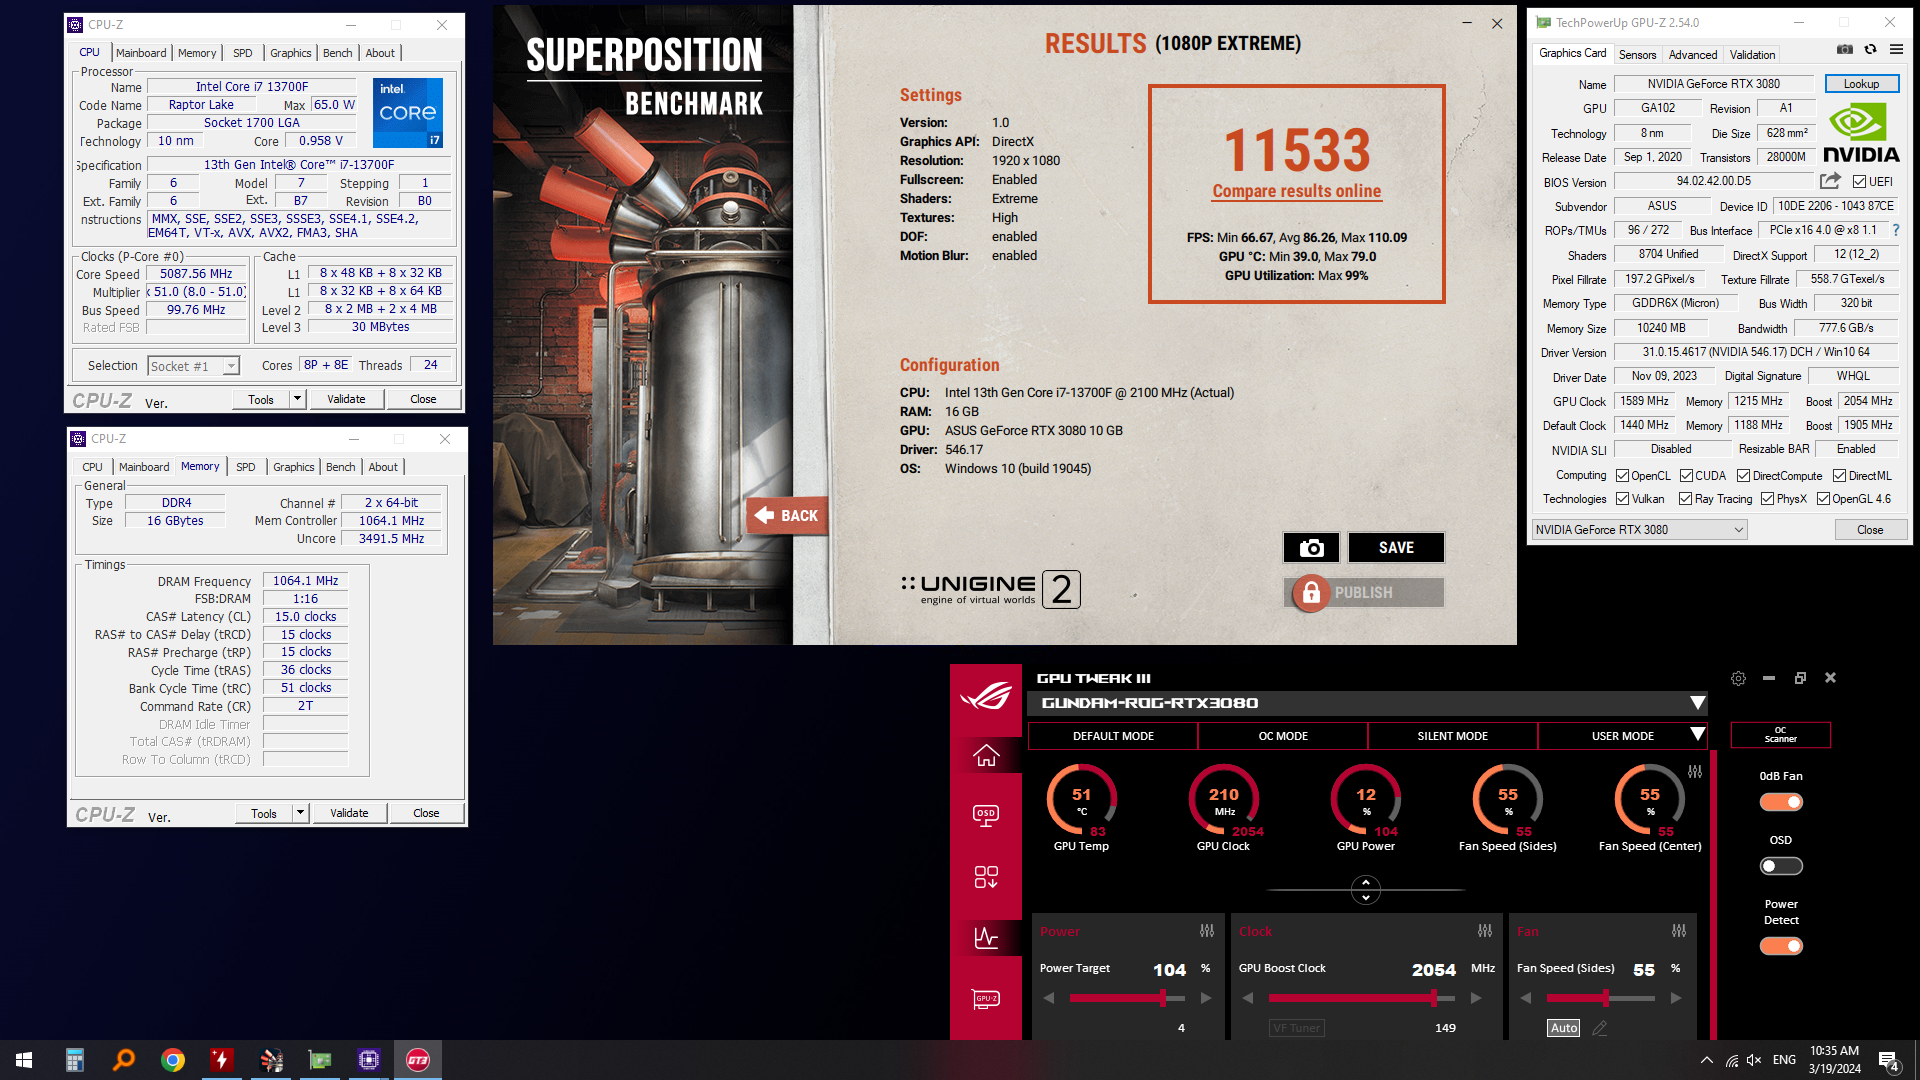Adjust the Power Target slider
Screen dimensions: 1920x1080
pos(1127,998)
